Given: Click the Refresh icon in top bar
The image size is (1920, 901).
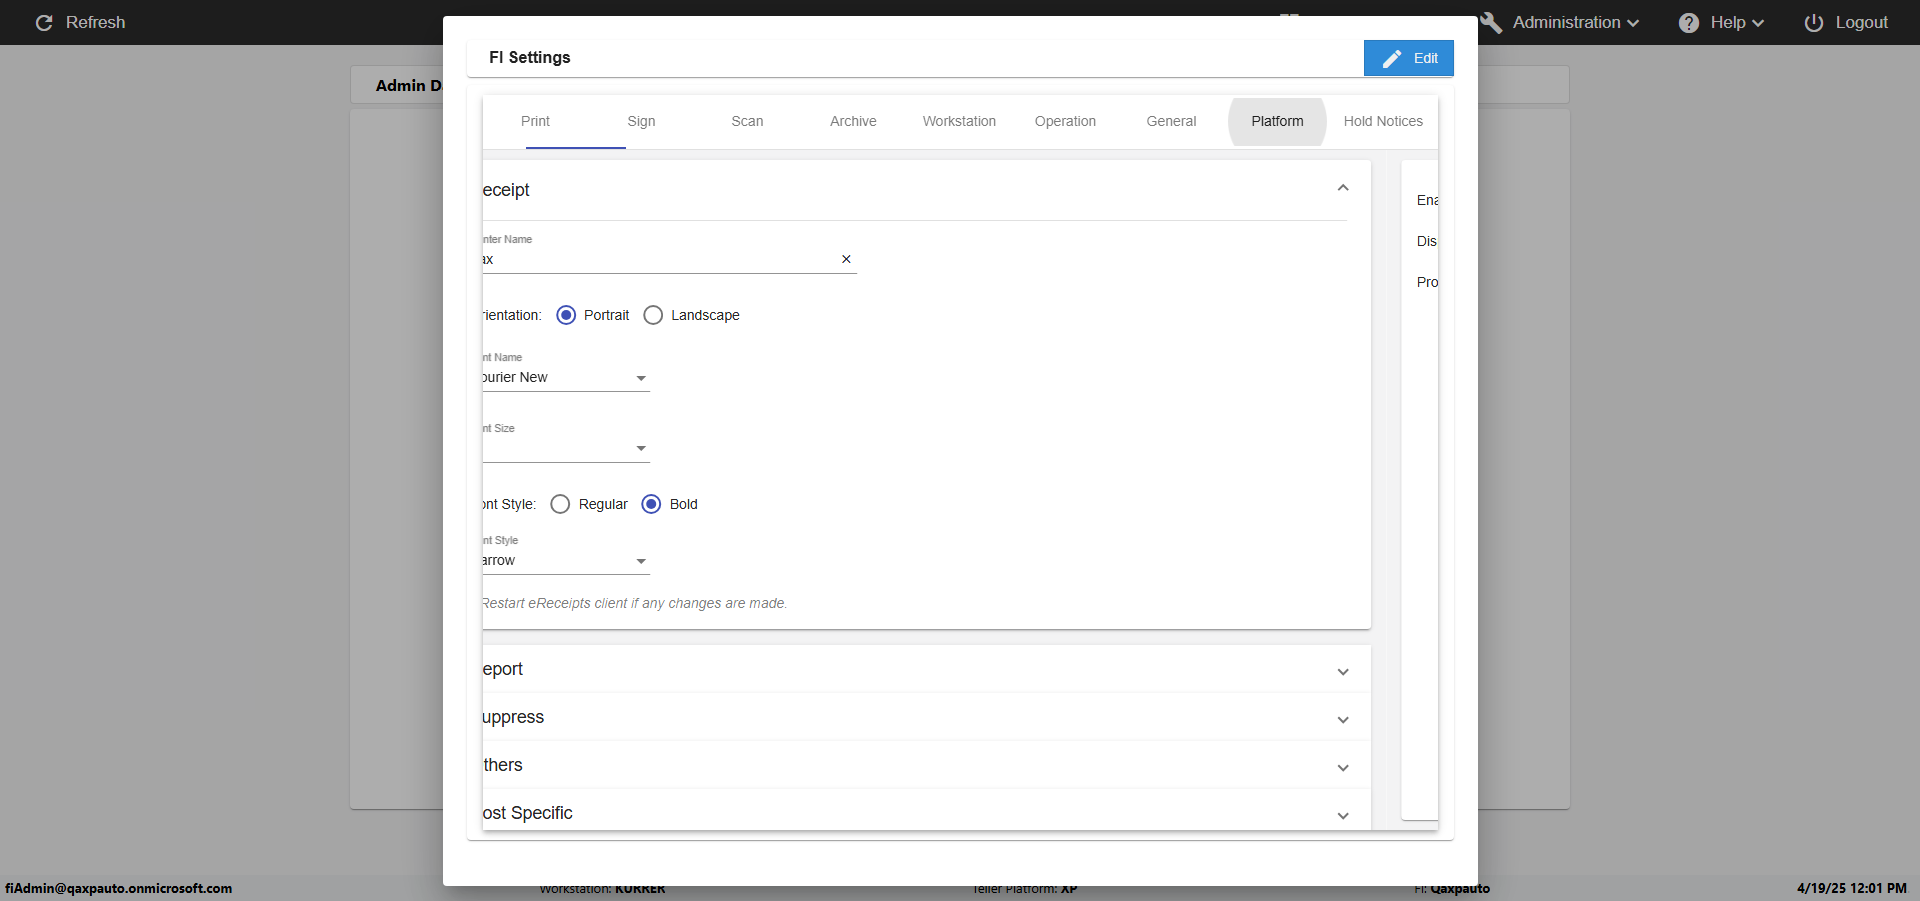Looking at the screenshot, I should tap(44, 23).
